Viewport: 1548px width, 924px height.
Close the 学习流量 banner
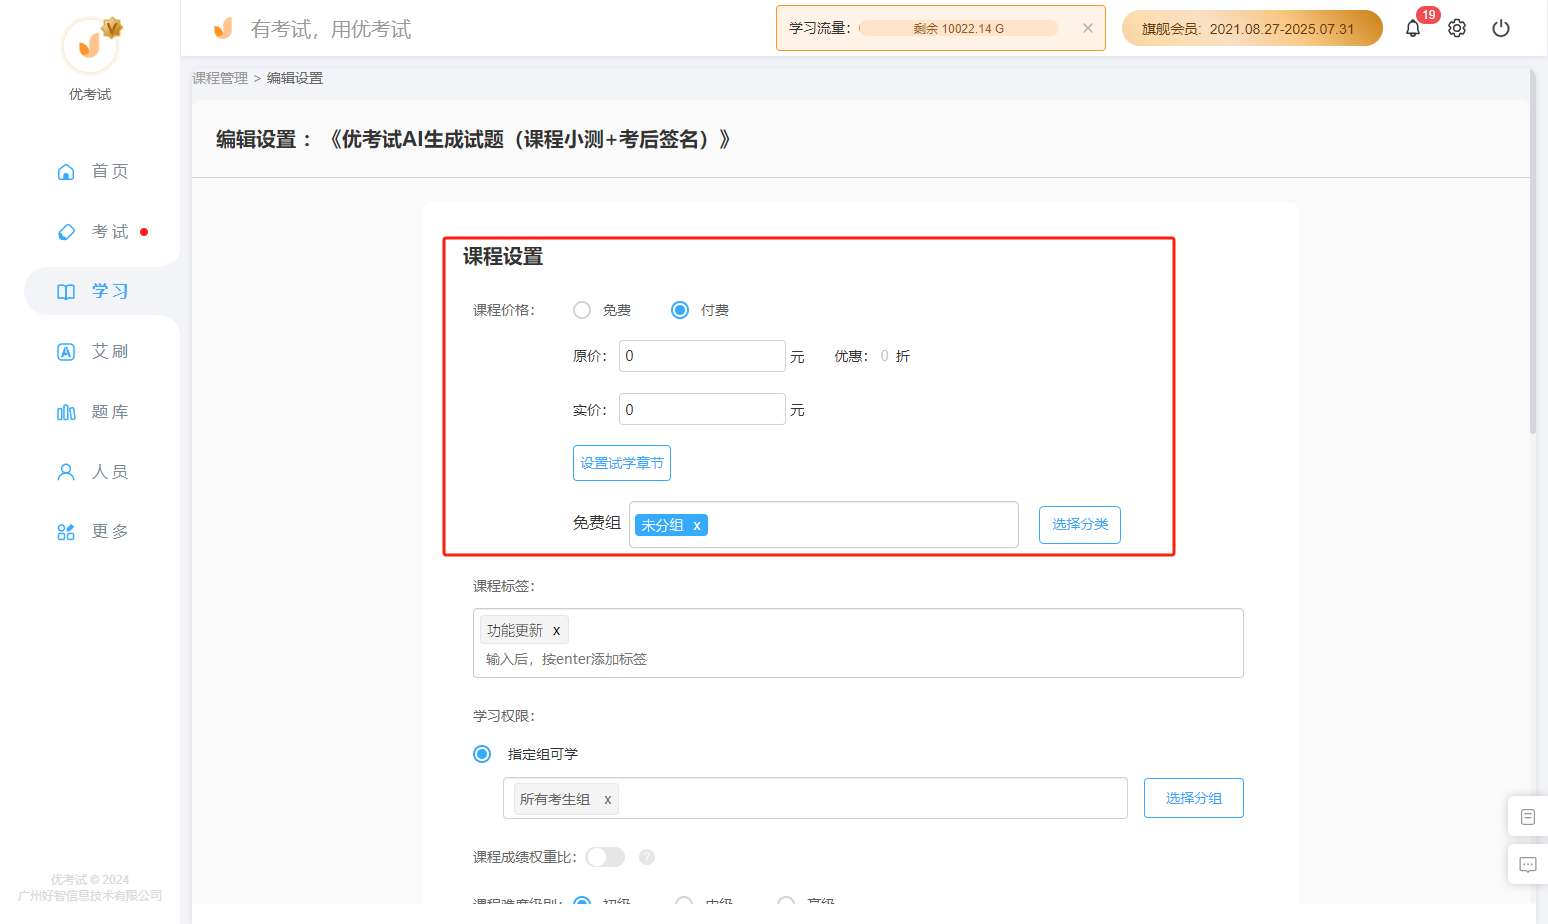pos(1088,28)
